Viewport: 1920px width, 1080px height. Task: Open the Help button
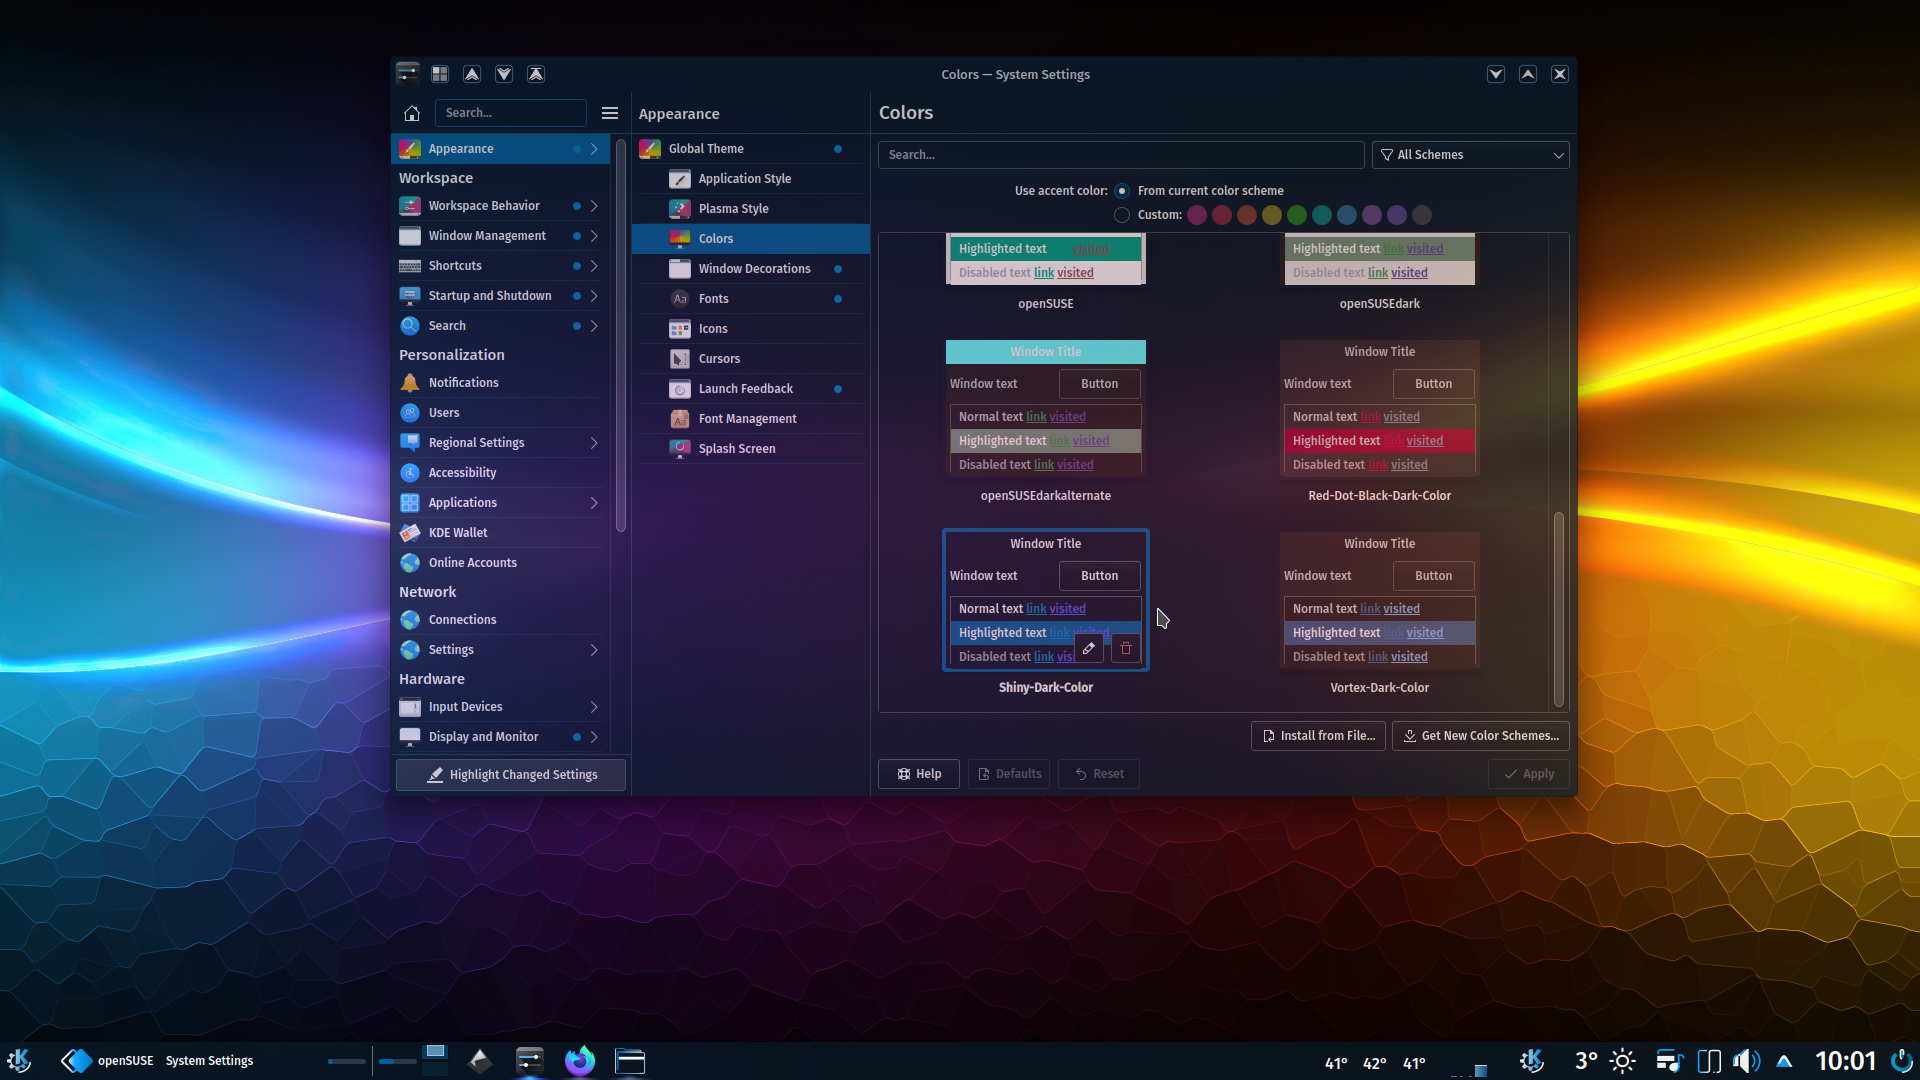coord(919,774)
